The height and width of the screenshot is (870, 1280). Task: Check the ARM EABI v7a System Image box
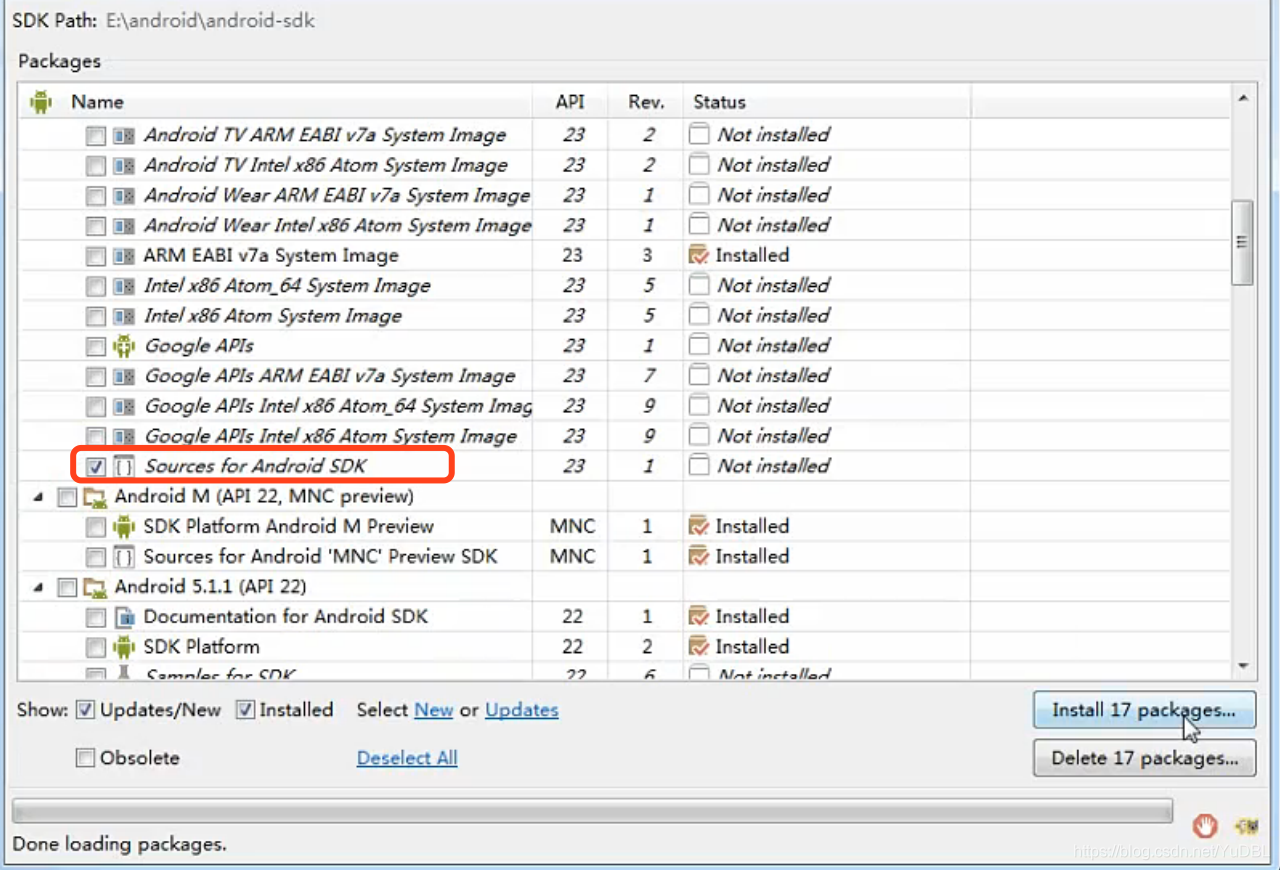click(x=95, y=256)
